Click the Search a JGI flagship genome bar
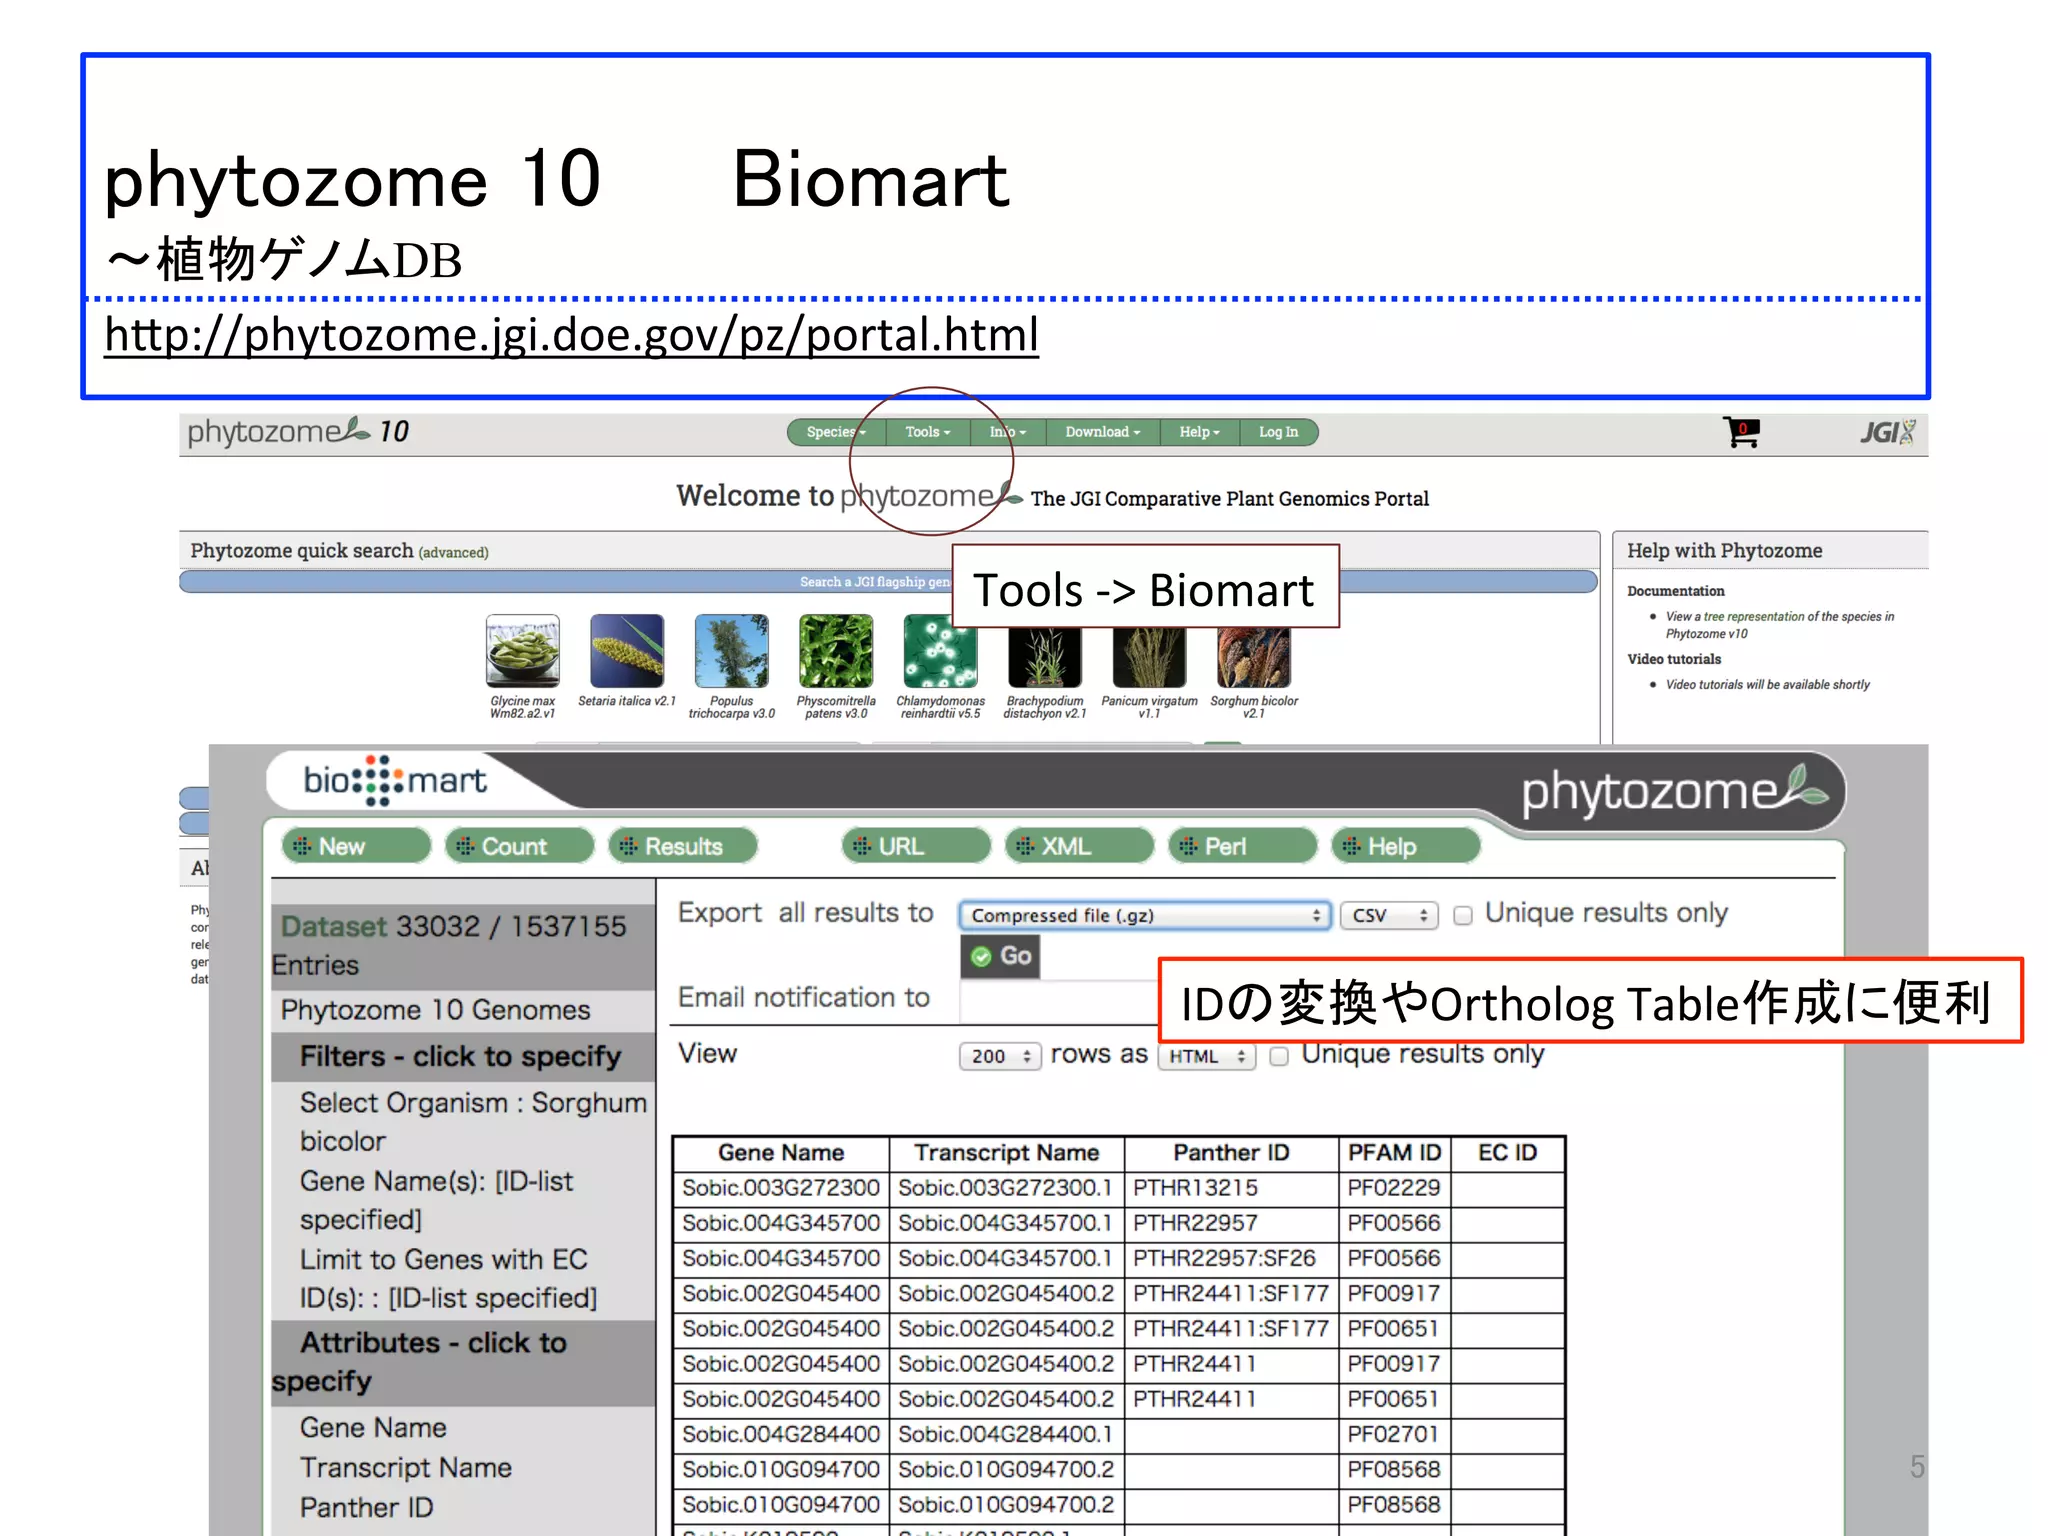The height and width of the screenshot is (1536, 2048). coord(888,582)
